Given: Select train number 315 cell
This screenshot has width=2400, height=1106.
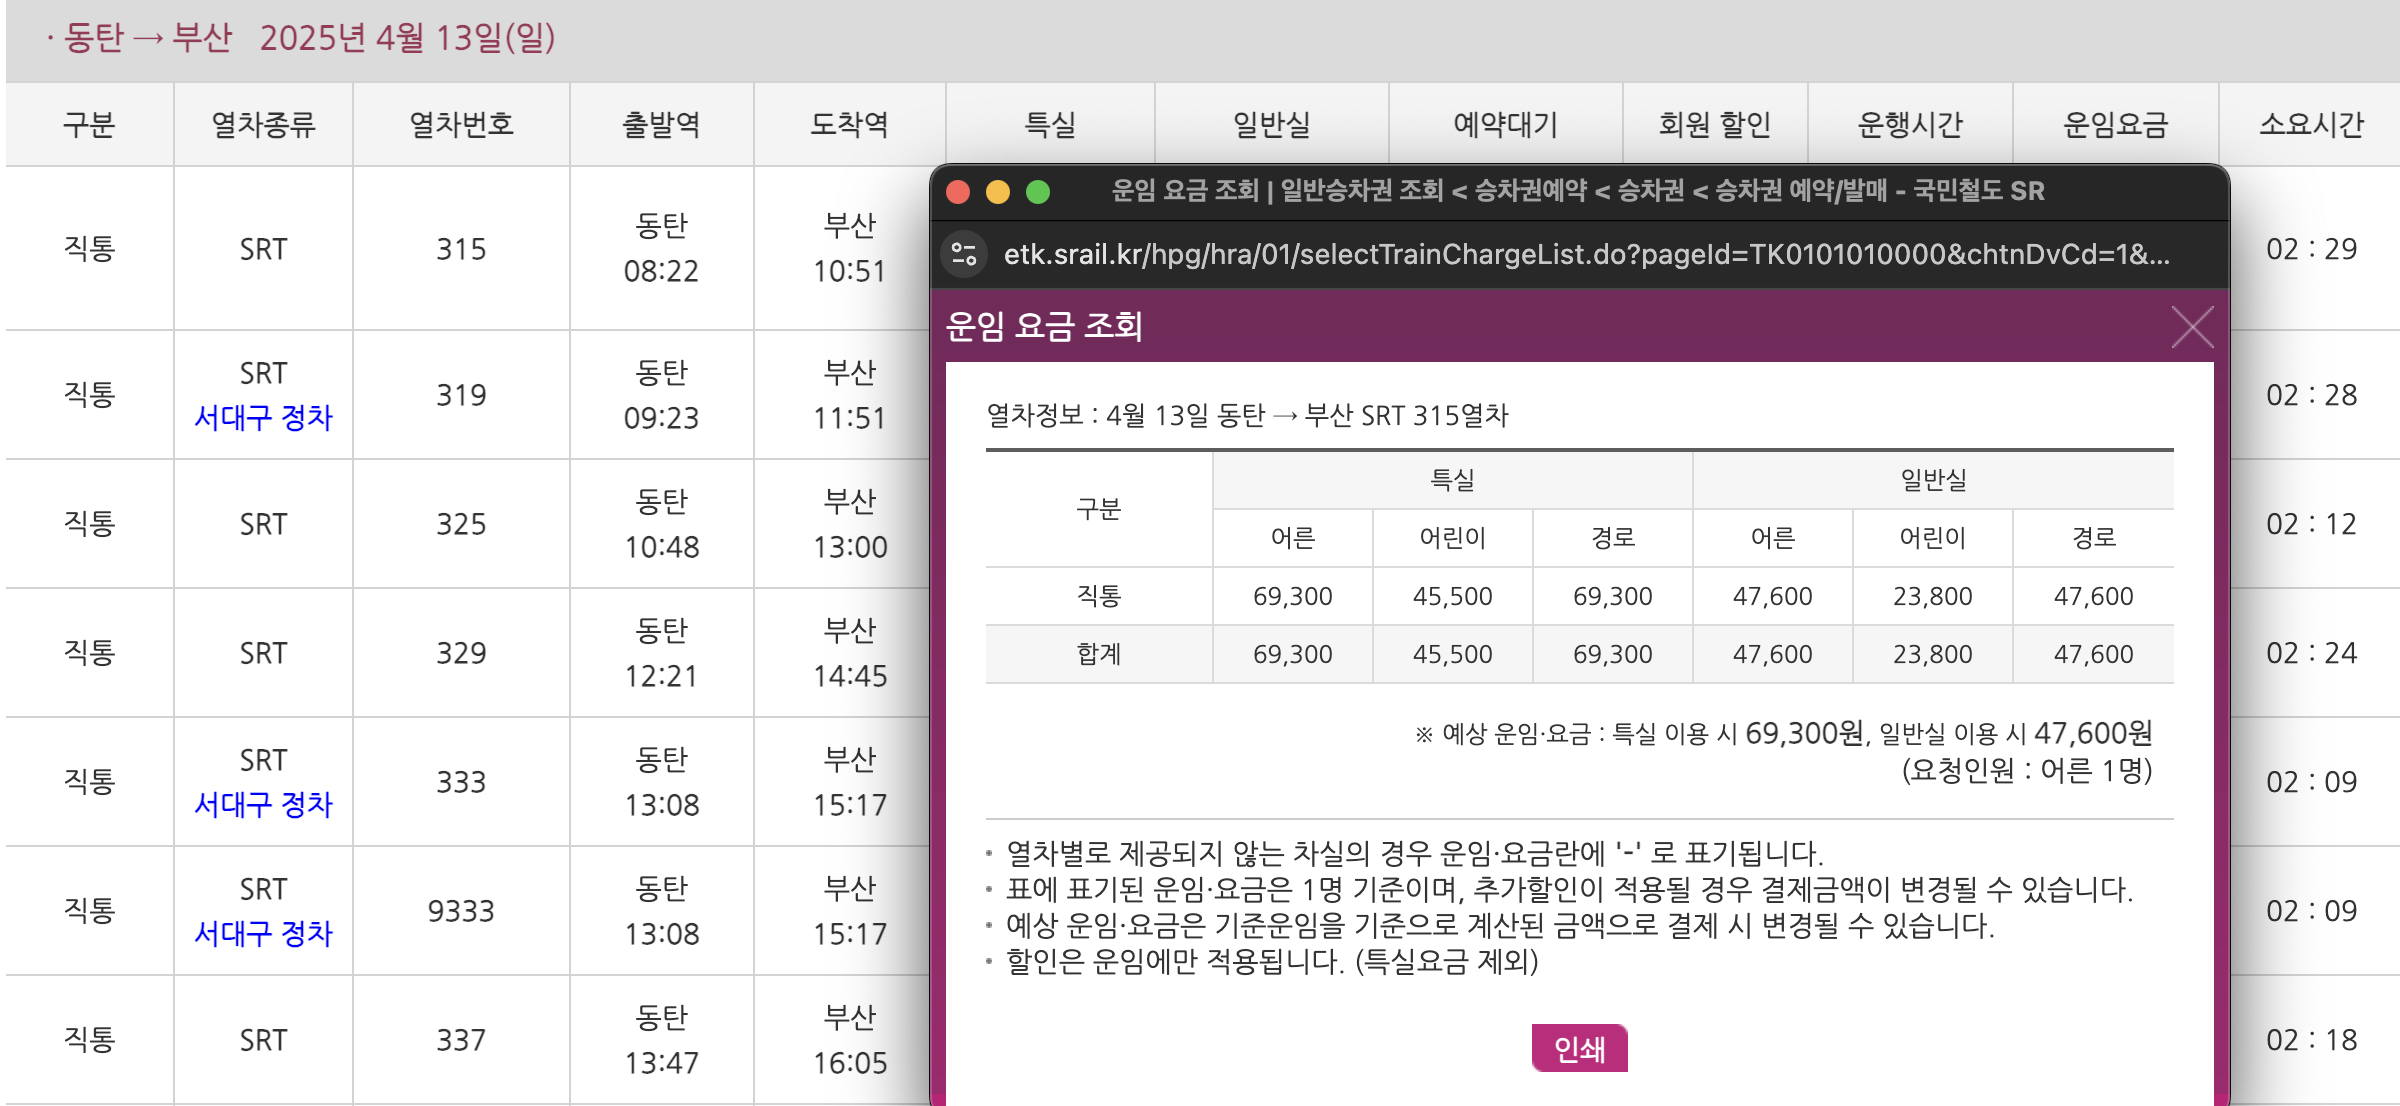Looking at the screenshot, I should (461, 249).
